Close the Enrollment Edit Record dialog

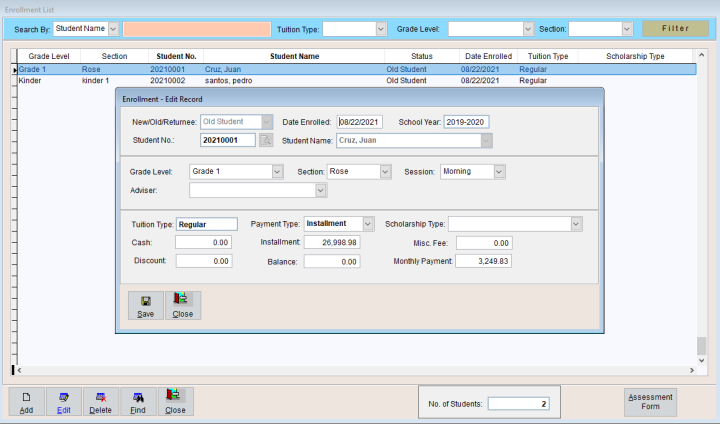pyautogui.click(x=182, y=305)
